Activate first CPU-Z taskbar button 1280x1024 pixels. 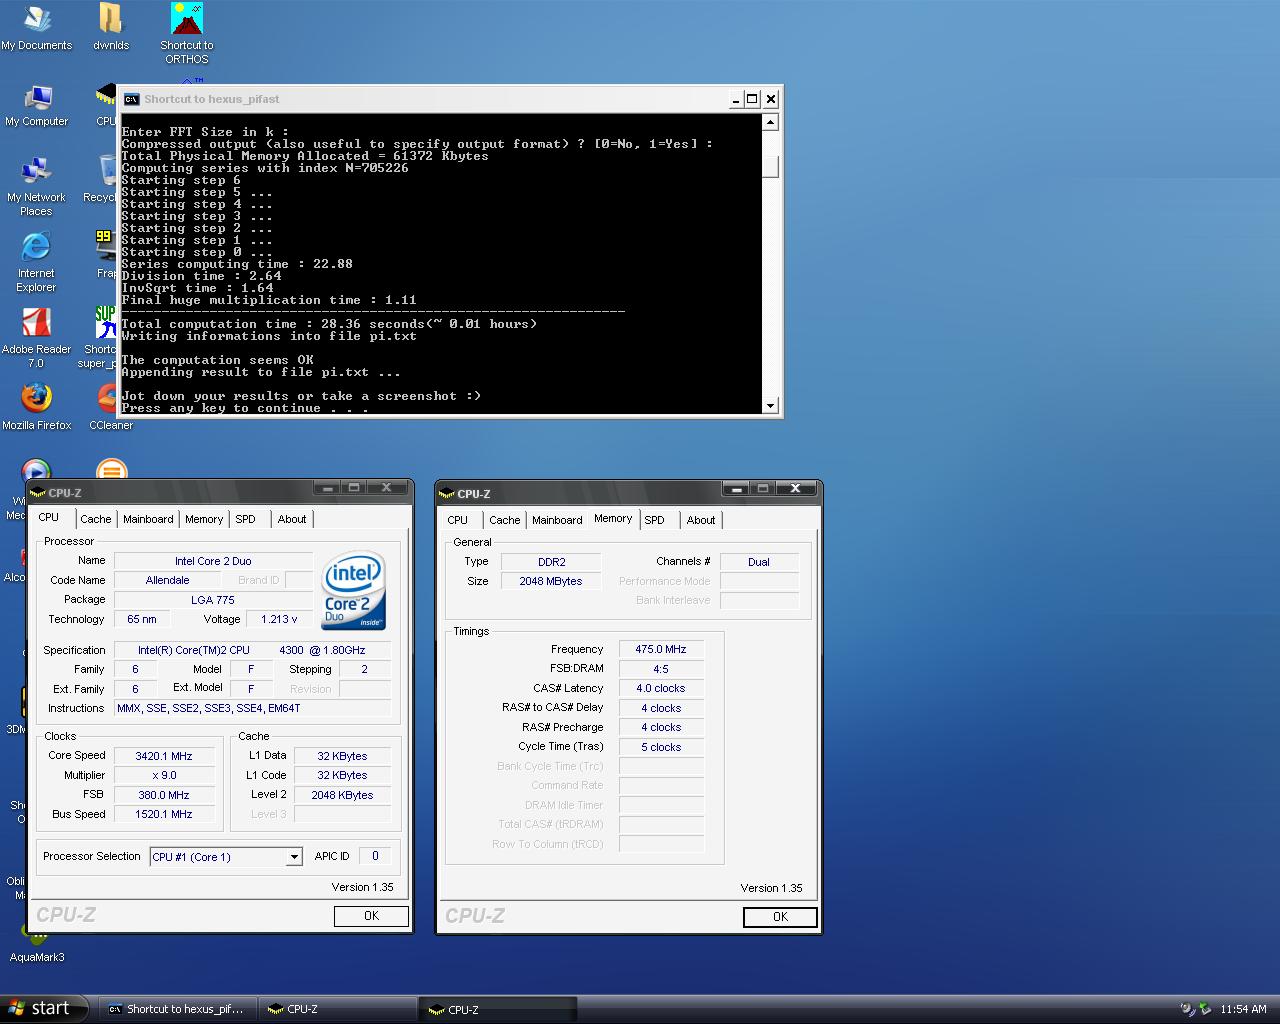pos(337,1009)
